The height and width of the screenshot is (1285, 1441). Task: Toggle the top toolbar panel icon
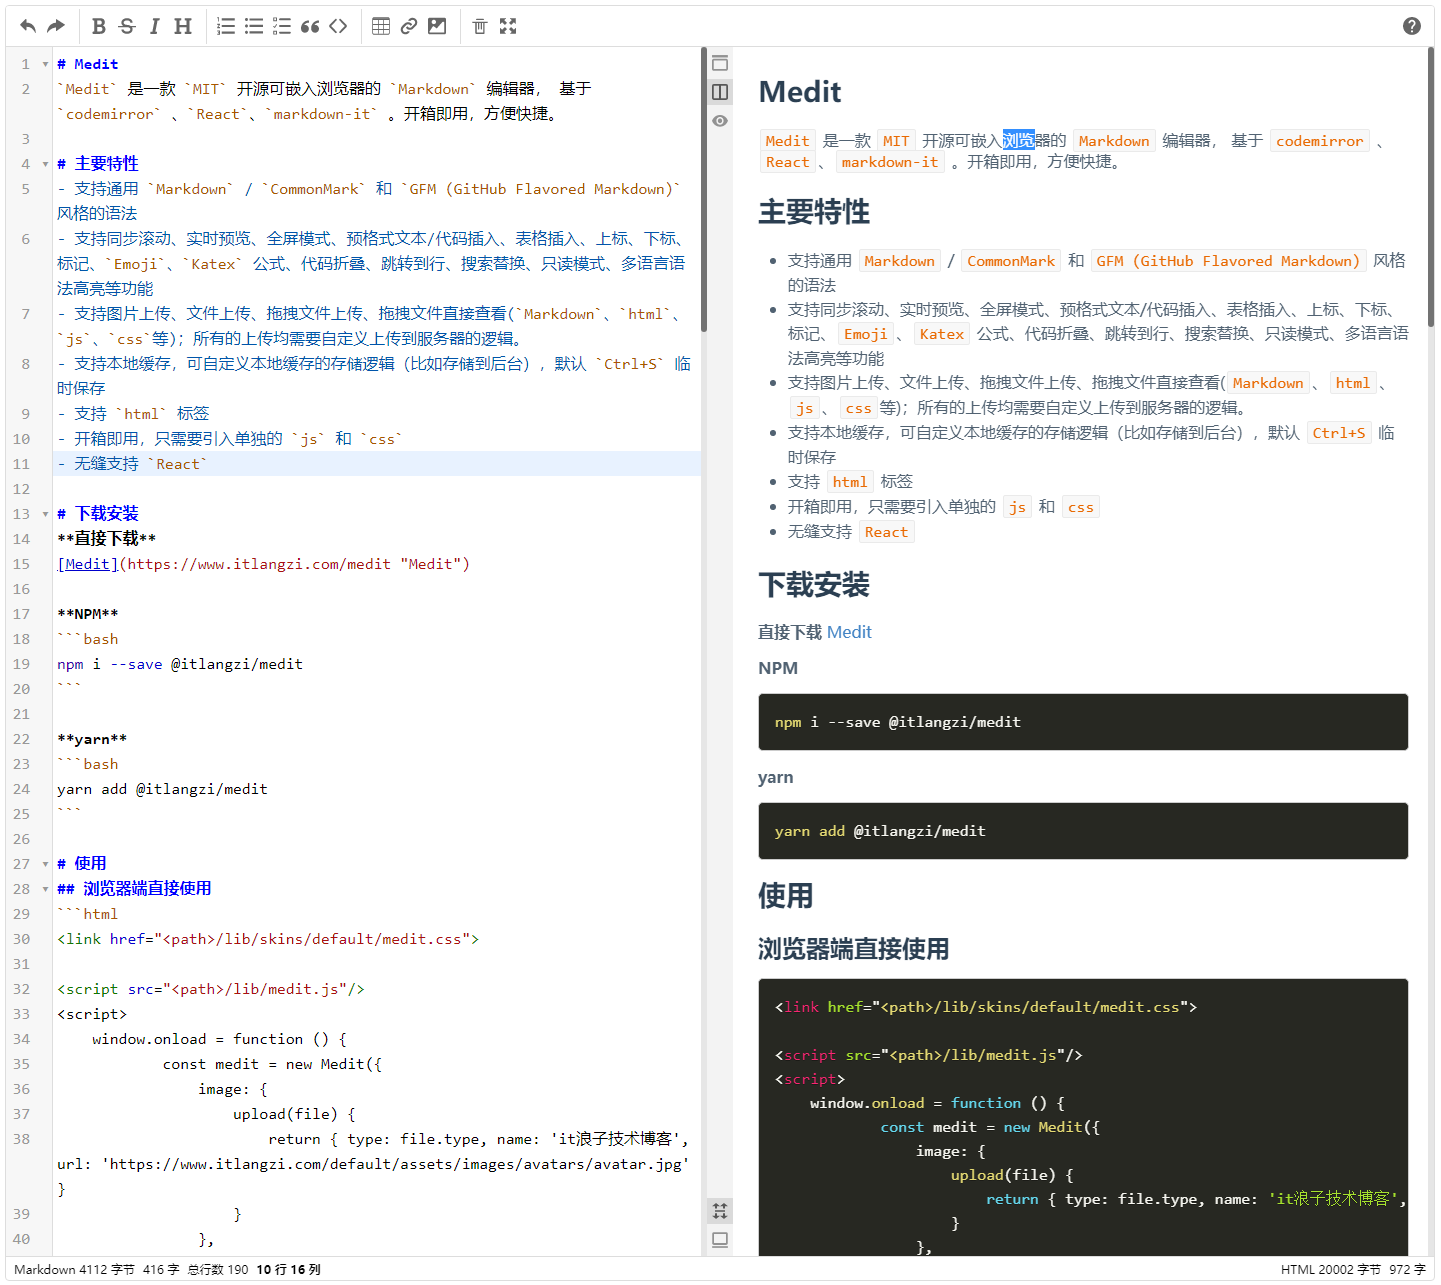720,63
